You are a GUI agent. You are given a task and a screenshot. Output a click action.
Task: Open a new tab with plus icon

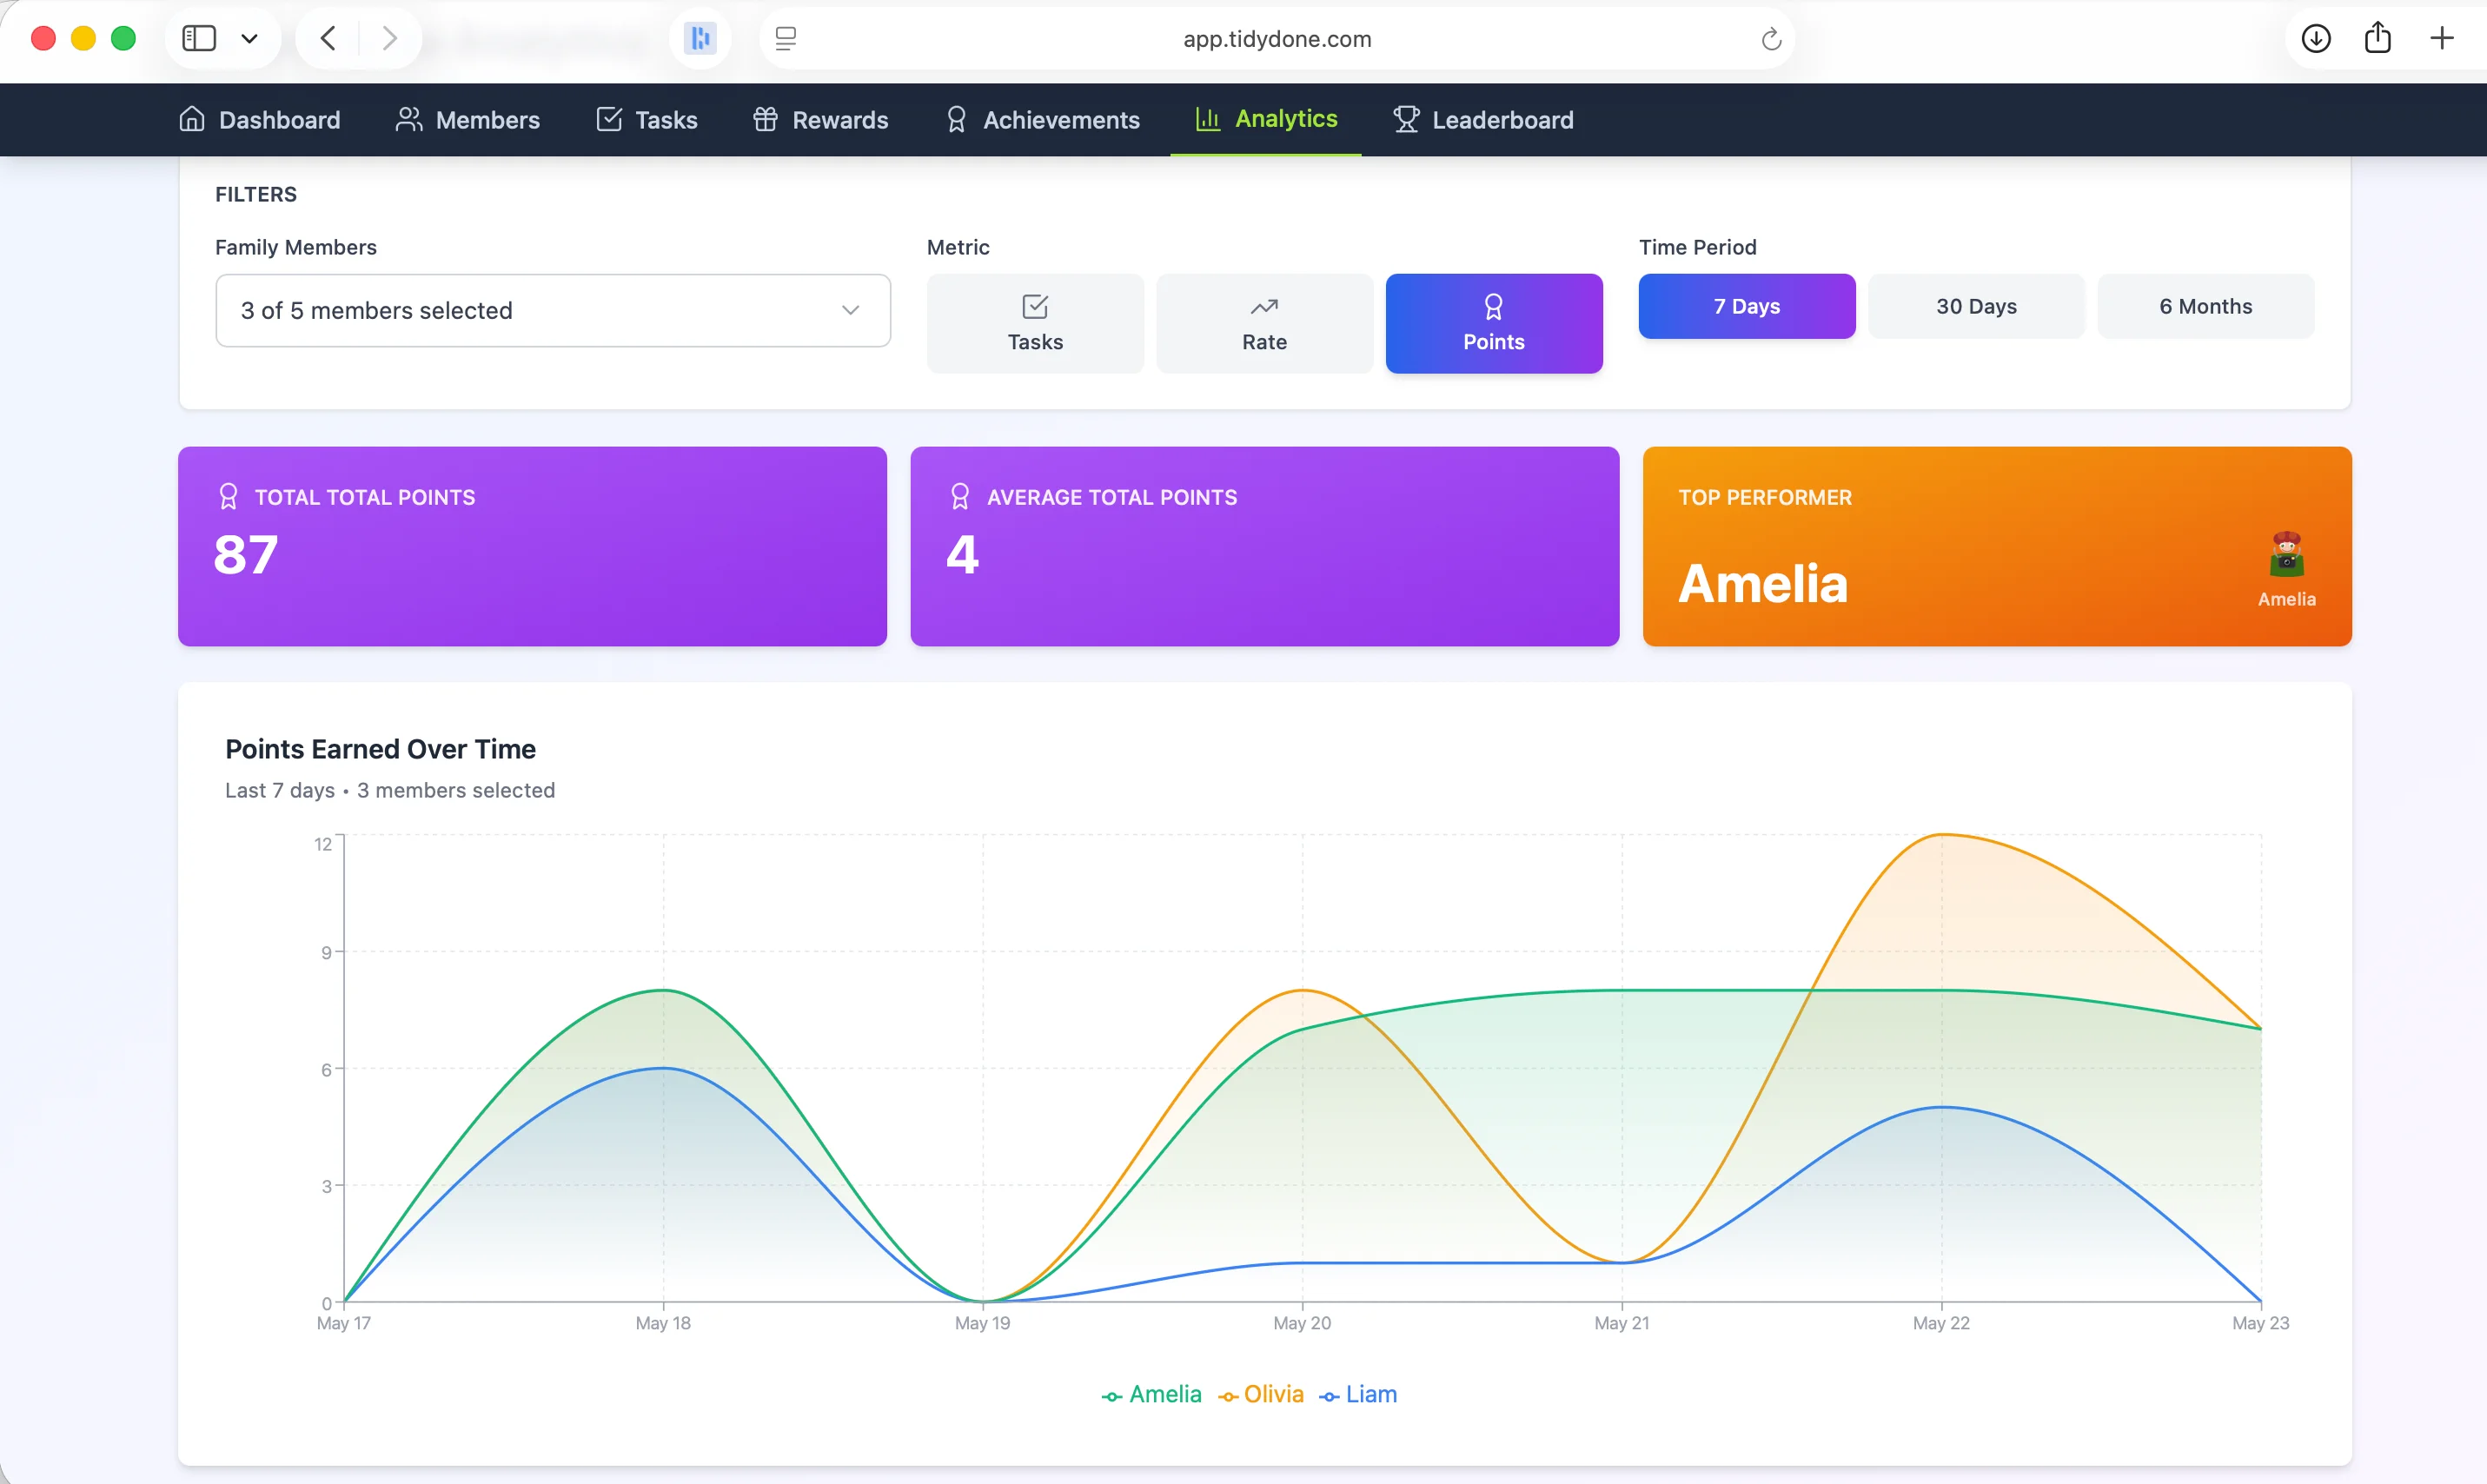2441,38
